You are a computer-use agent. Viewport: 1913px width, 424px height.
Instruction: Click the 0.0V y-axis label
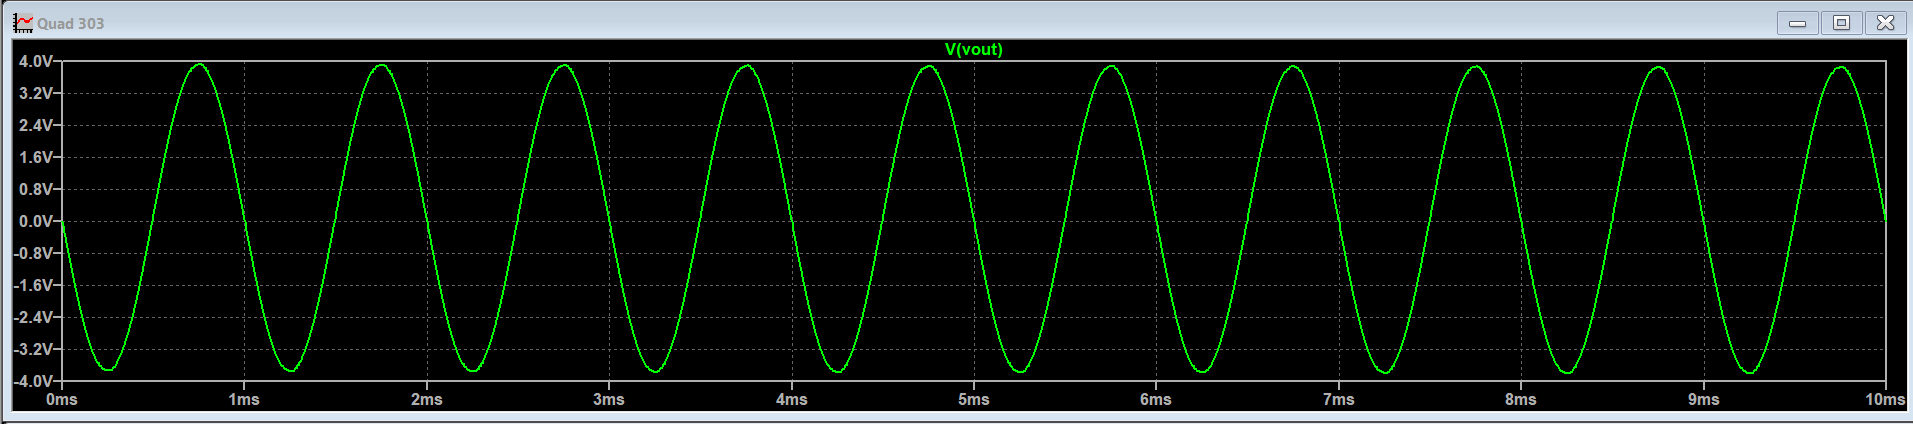35,221
